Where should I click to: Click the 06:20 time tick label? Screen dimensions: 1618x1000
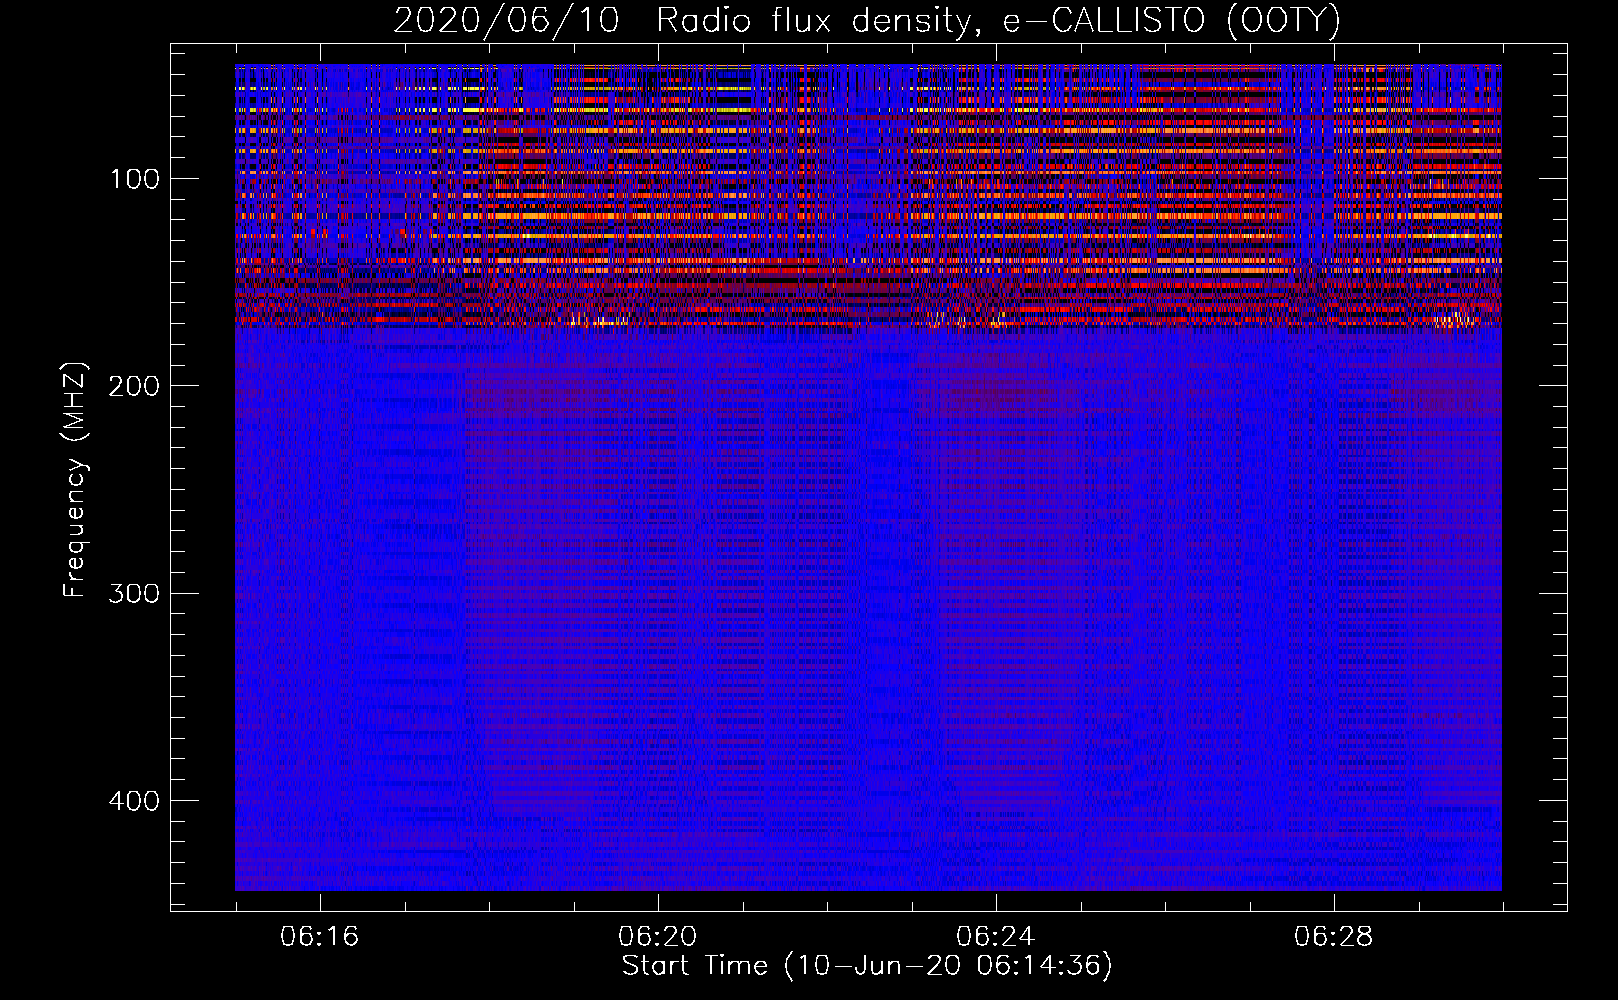pos(658,937)
